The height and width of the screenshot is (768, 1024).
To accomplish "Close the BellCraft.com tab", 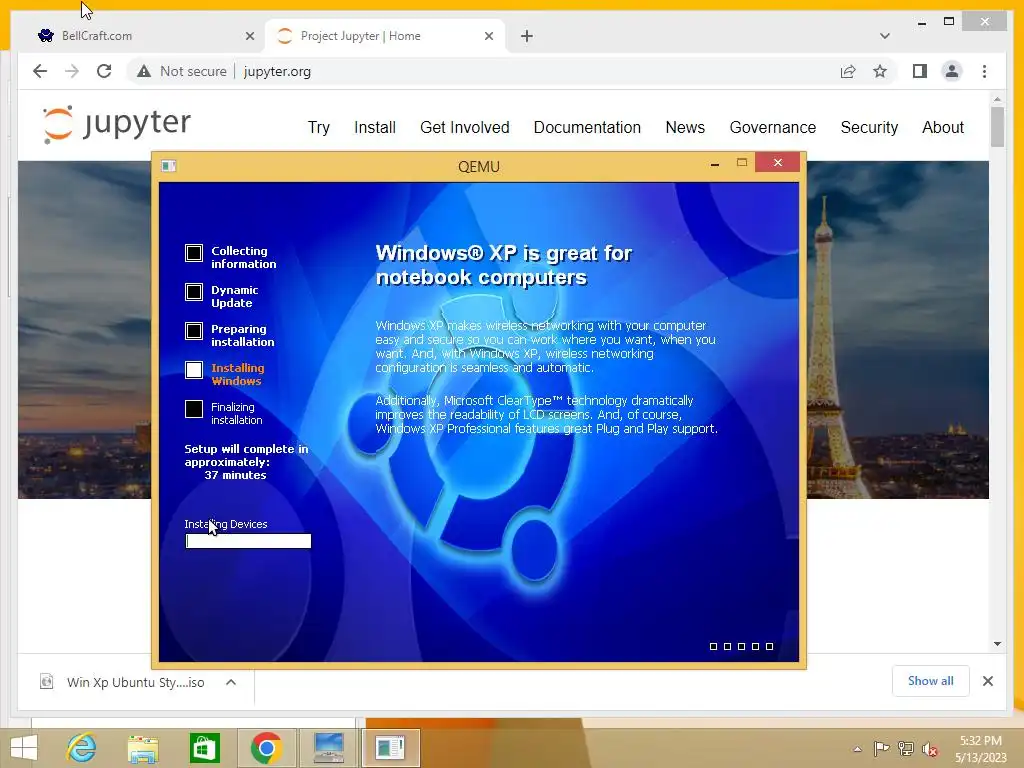I will pyautogui.click(x=249, y=36).
